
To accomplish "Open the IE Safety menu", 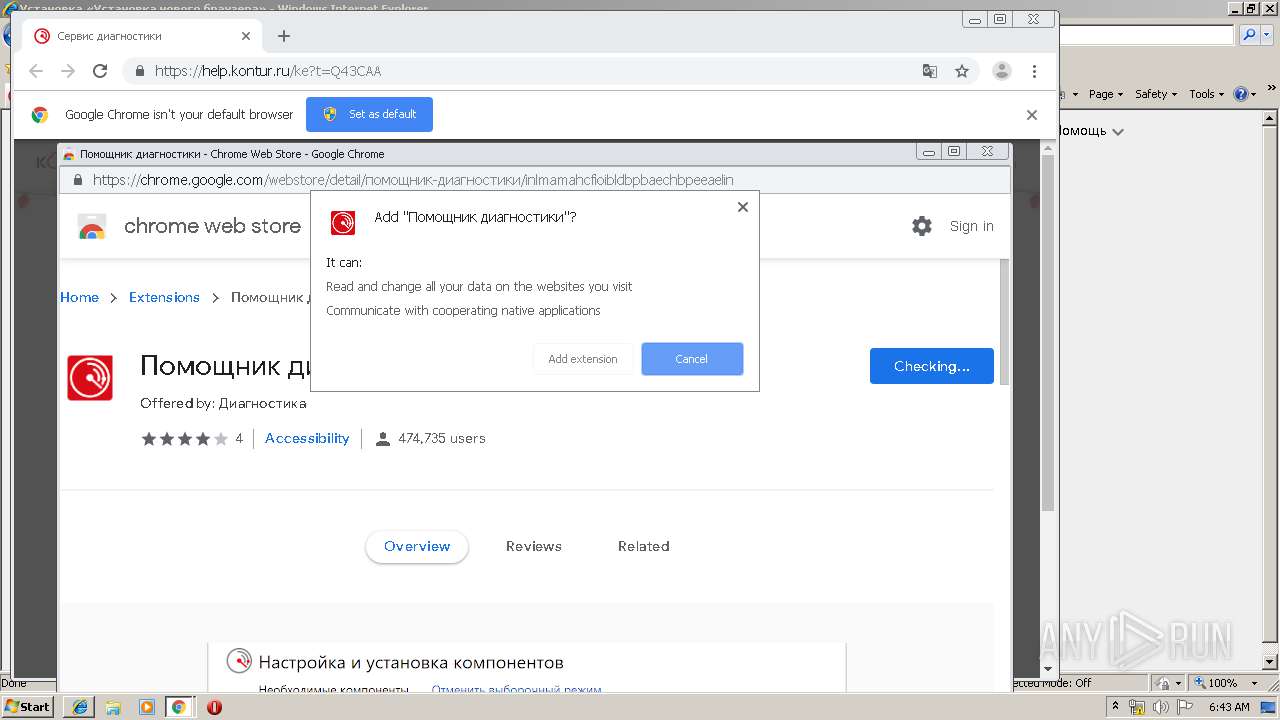I will (1156, 94).
